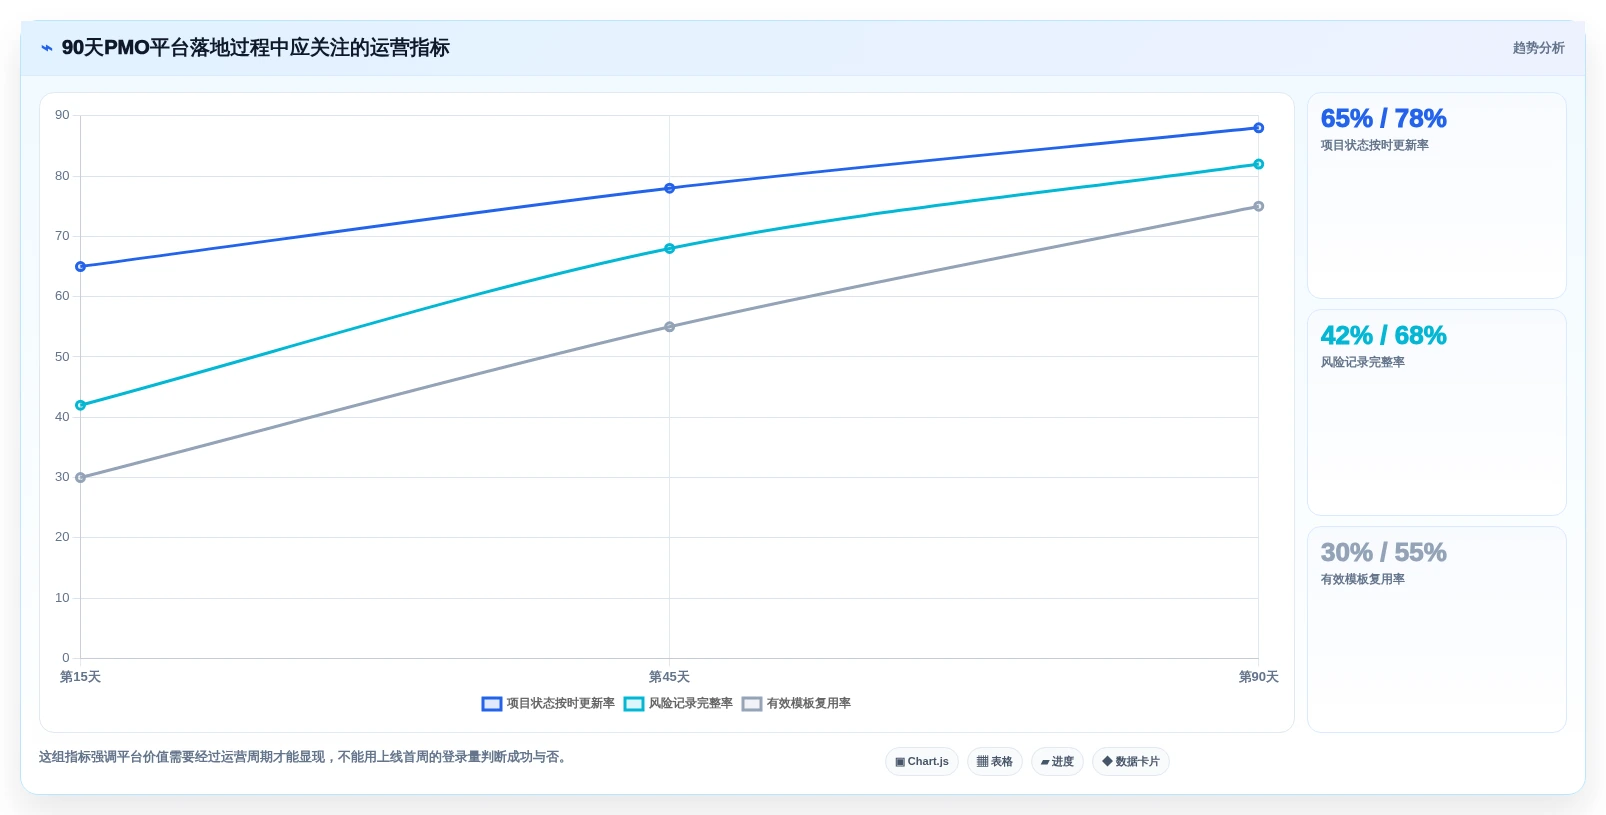Select the 表格 tag chip
This screenshot has width=1606, height=815.
click(995, 762)
